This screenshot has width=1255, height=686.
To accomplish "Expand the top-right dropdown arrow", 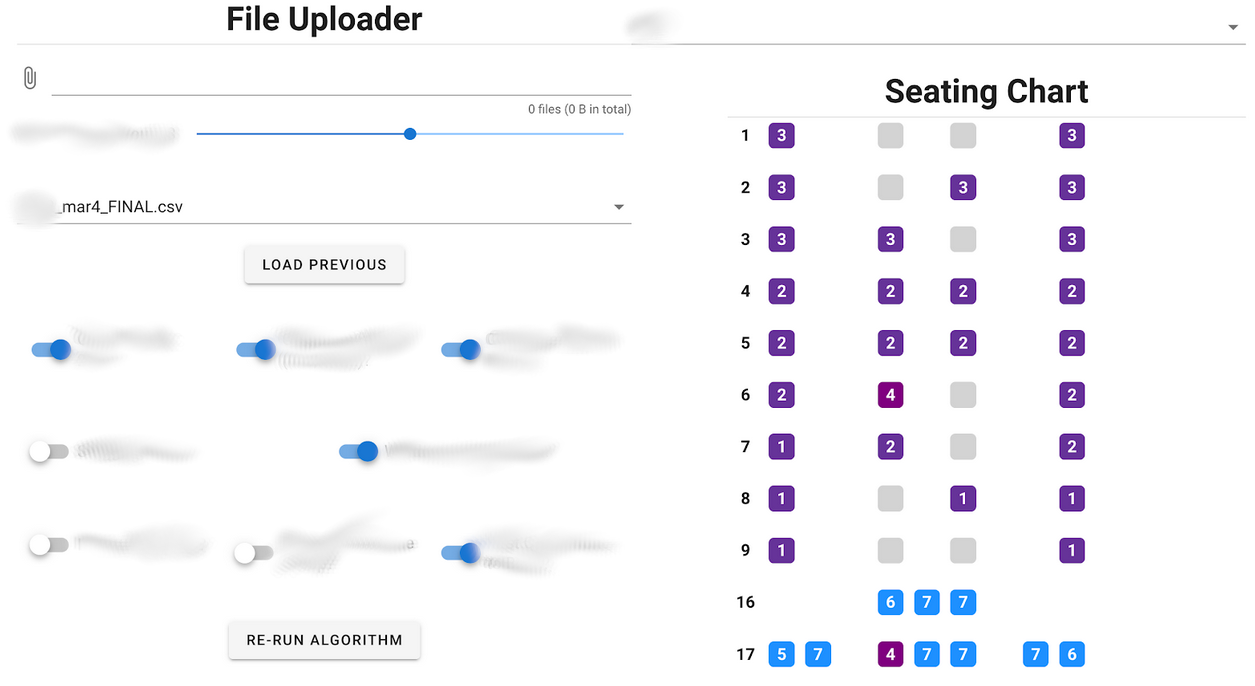I will tap(1233, 28).
